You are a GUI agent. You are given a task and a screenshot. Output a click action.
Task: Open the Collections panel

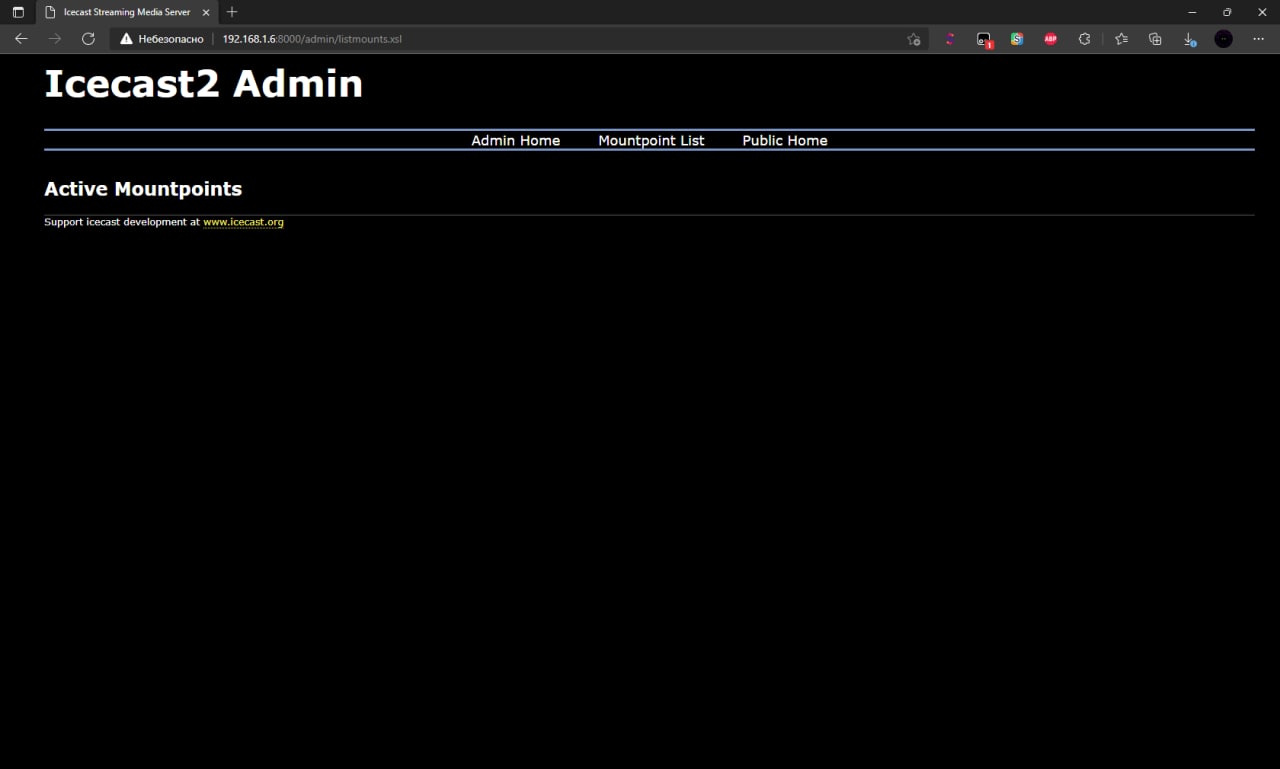1155,39
